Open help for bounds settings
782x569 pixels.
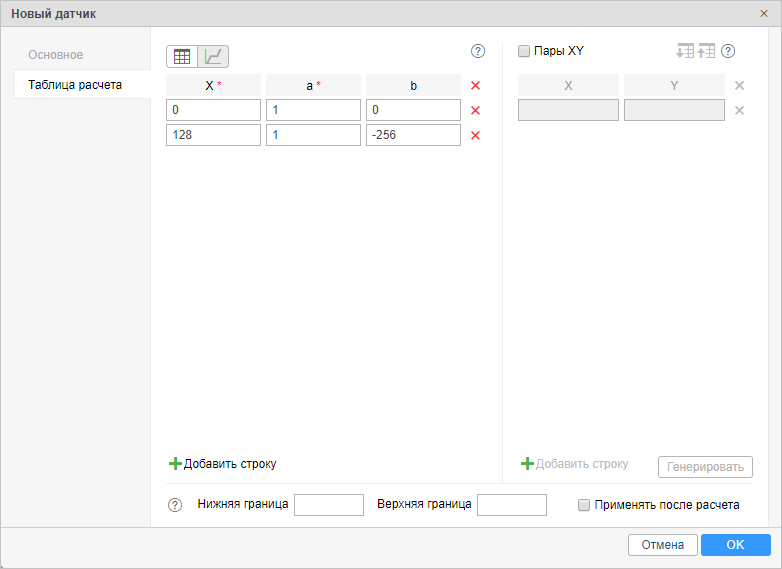[x=175, y=505]
